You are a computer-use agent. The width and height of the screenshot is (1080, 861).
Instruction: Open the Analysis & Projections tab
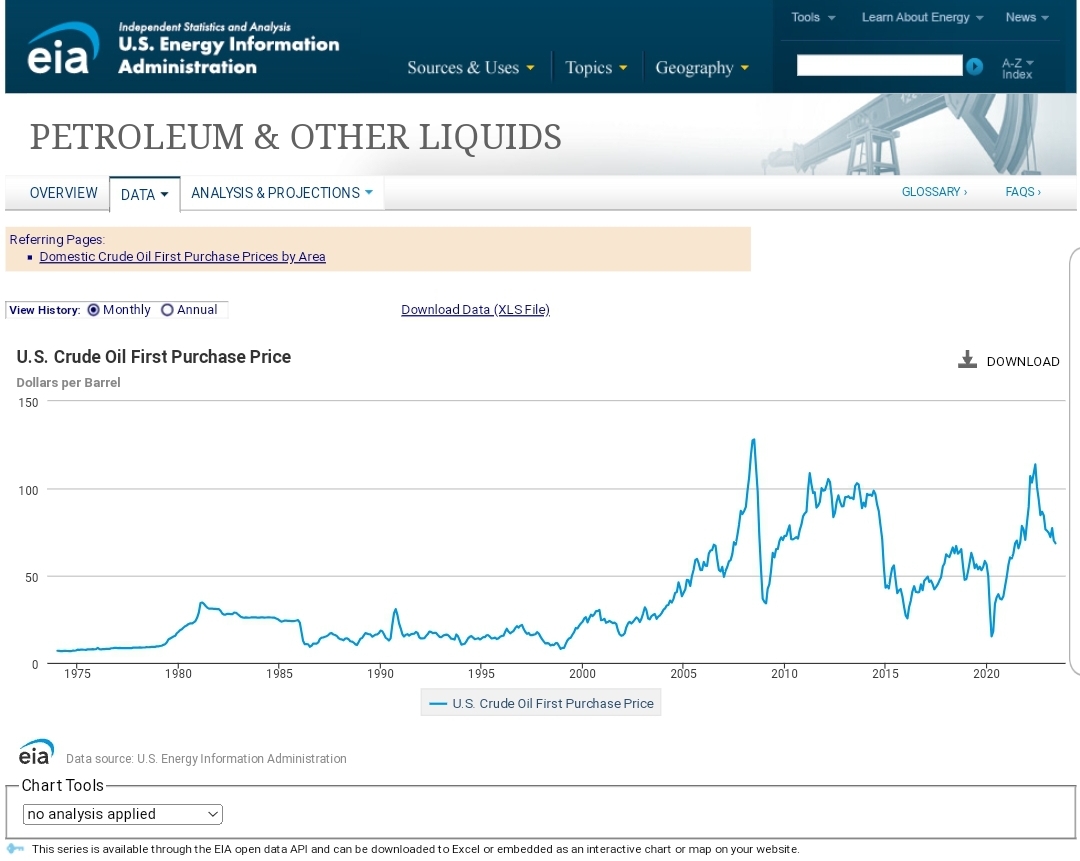click(x=281, y=193)
